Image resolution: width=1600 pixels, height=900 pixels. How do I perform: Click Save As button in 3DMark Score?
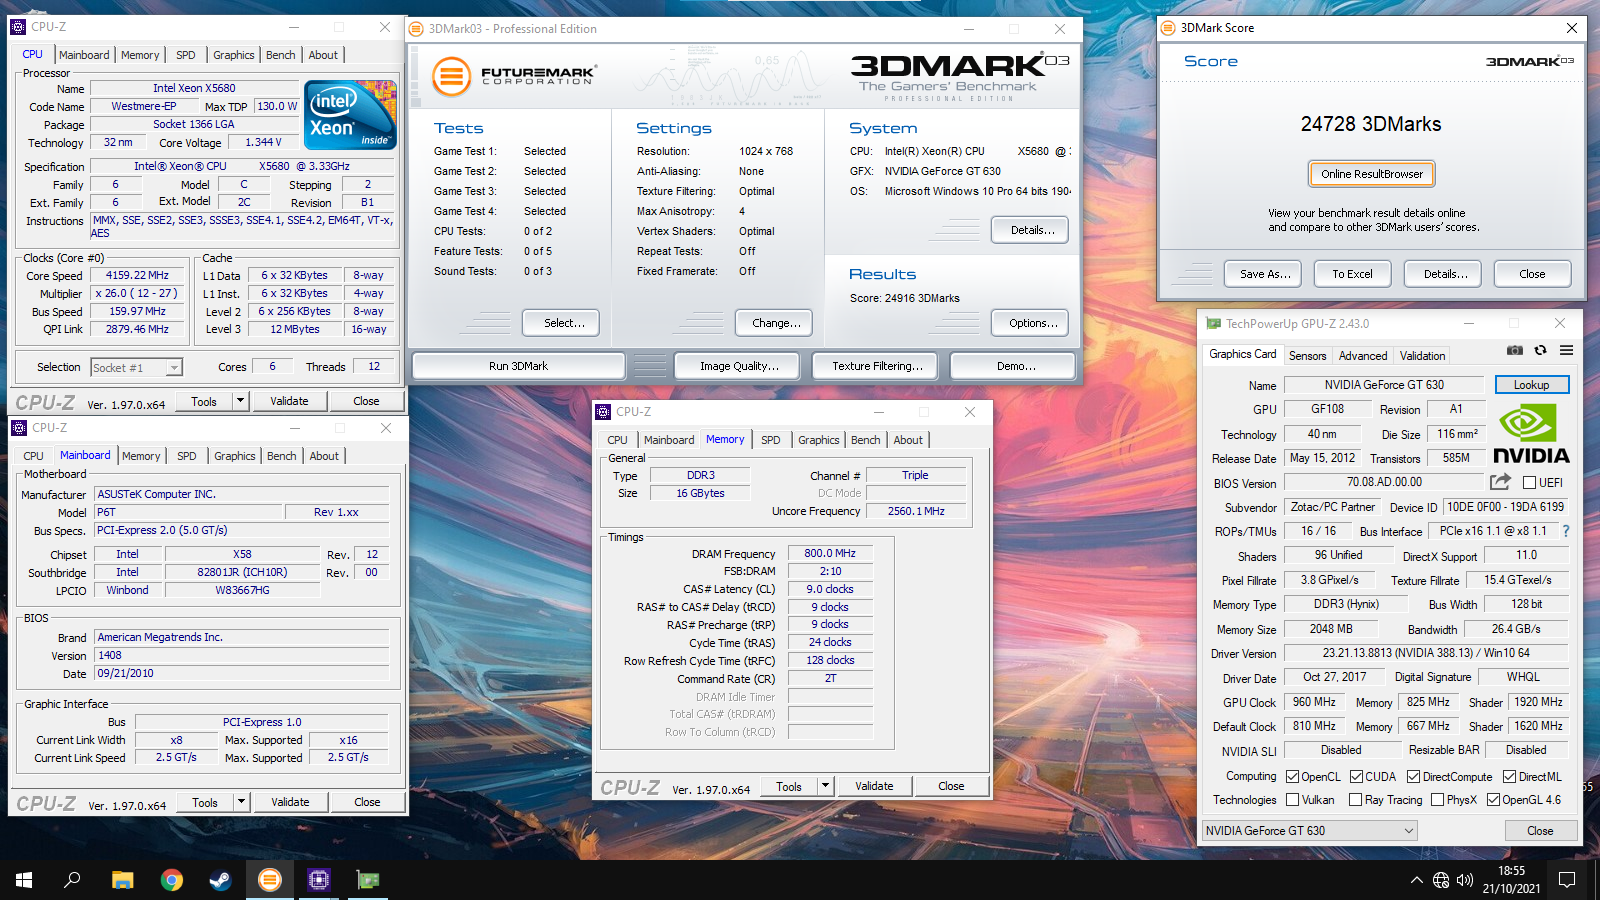[x=1262, y=274]
